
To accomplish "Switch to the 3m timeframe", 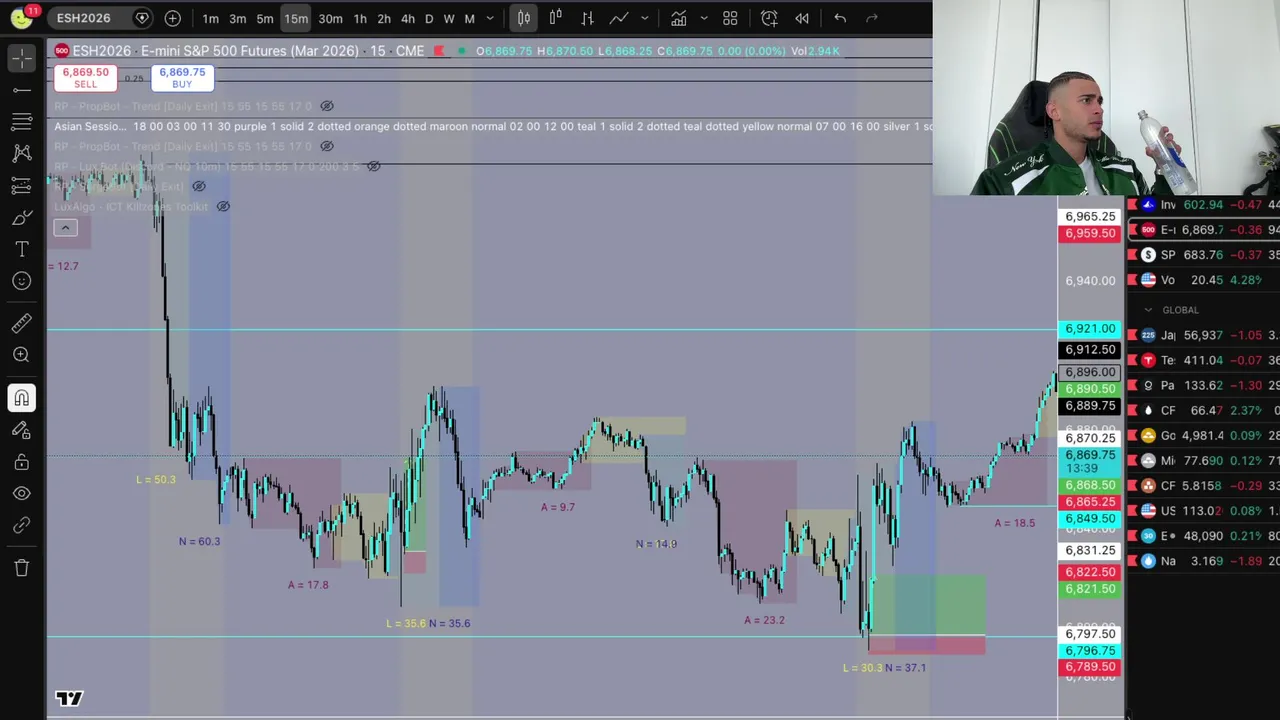I will tap(237, 18).
